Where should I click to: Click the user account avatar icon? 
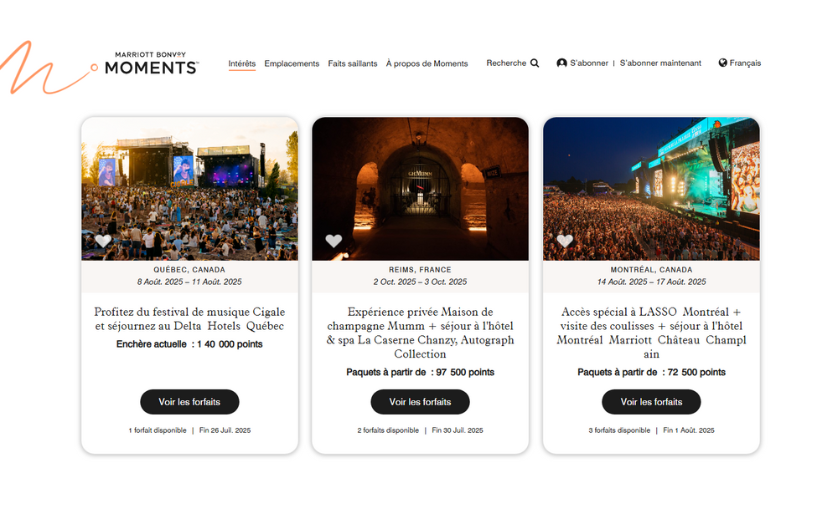coord(562,63)
